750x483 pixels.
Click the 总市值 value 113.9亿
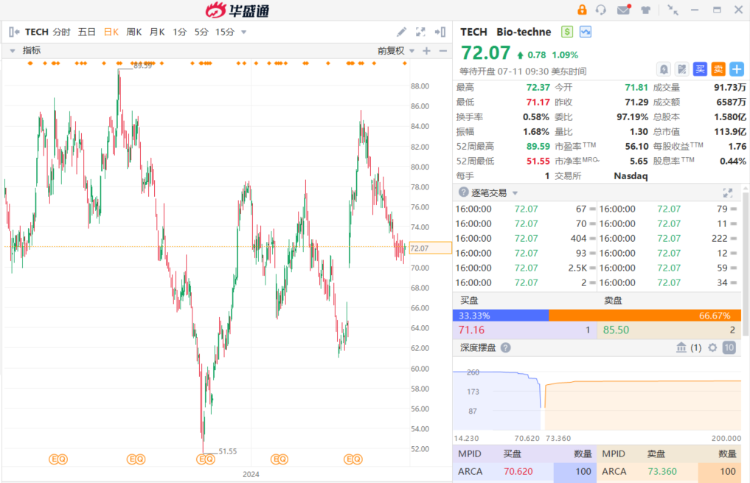(730, 132)
